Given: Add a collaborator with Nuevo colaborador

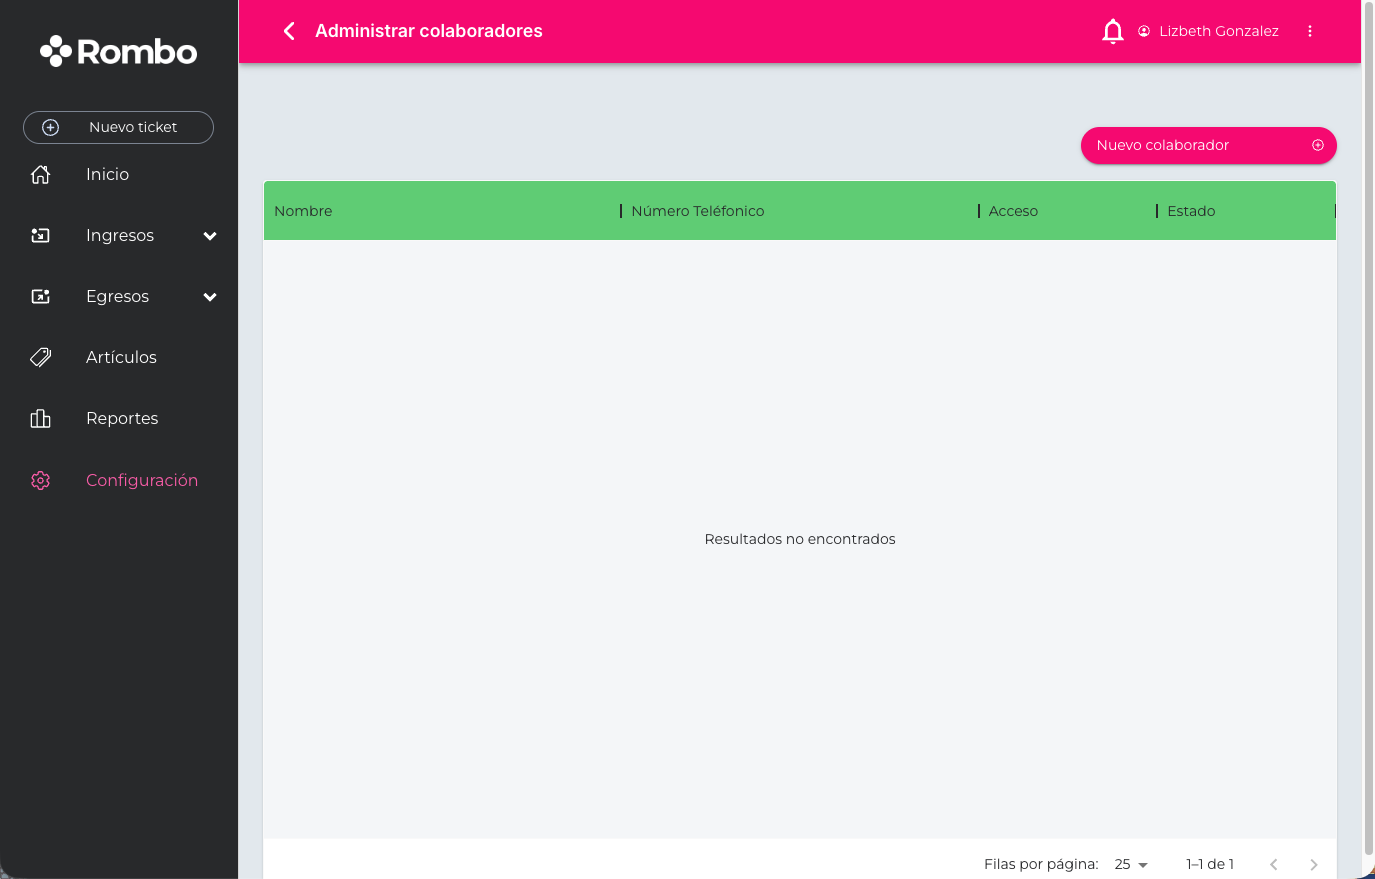Looking at the screenshot, I should click(x=1208, y=145).
